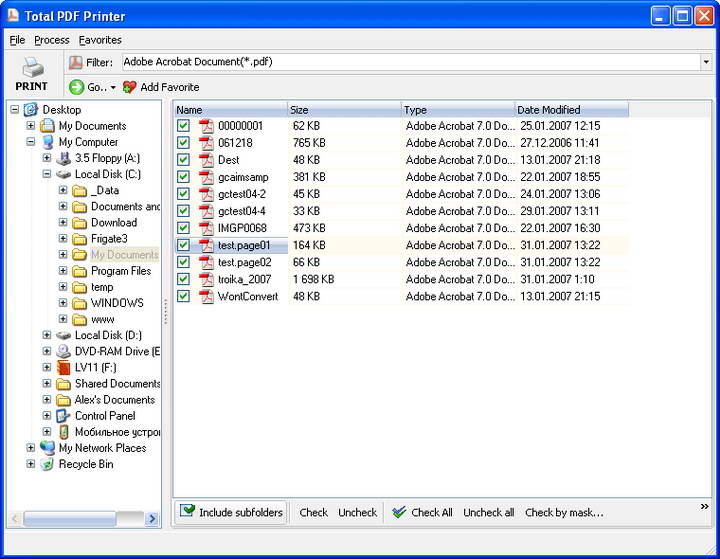Uncheck the 061218 file checkbox
The width and height of the screenshot is (720, 559).
pyautogui.click(x=183, y=143)
